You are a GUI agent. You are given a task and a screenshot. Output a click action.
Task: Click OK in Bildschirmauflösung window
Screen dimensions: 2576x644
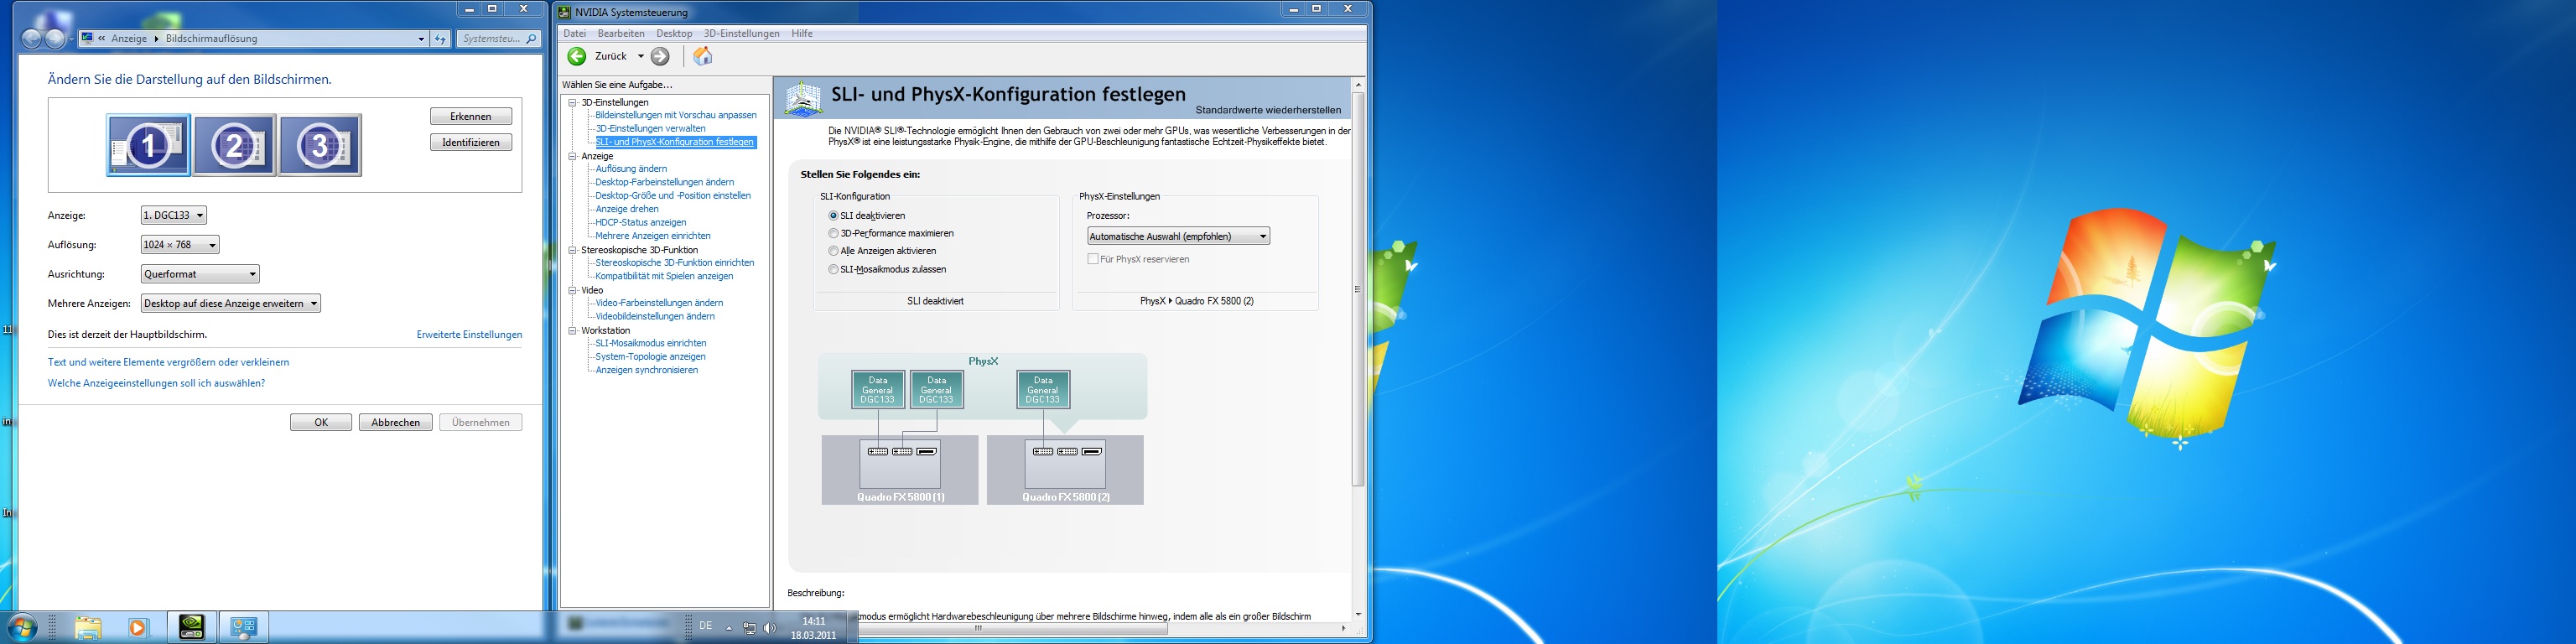(321, 422)
